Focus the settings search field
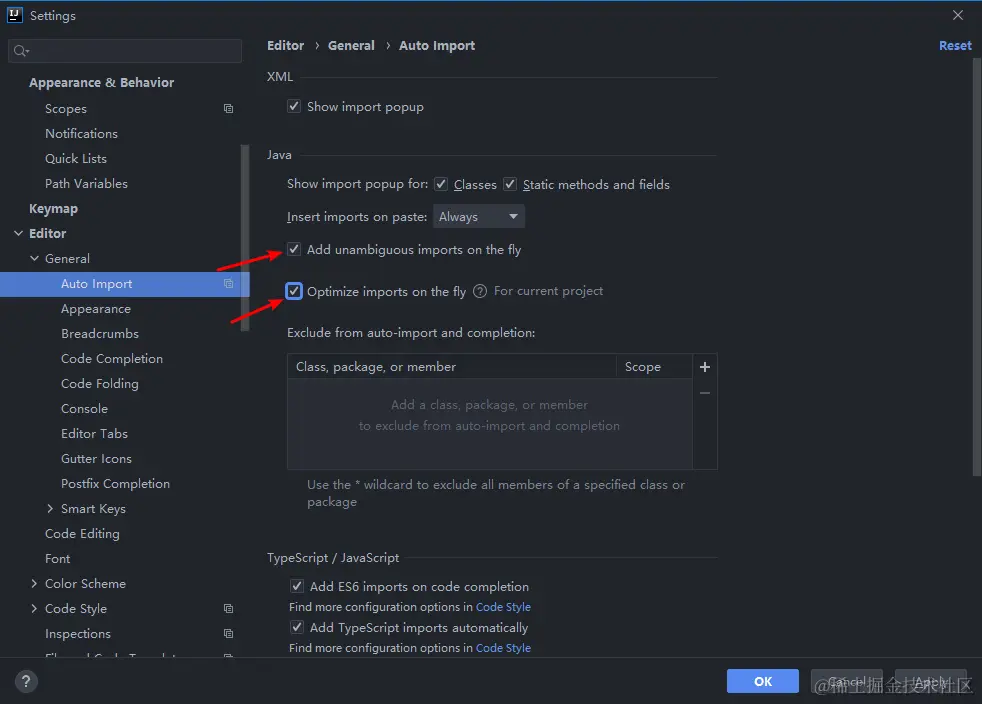Screen dimensions: 982x704 (125, 51)
